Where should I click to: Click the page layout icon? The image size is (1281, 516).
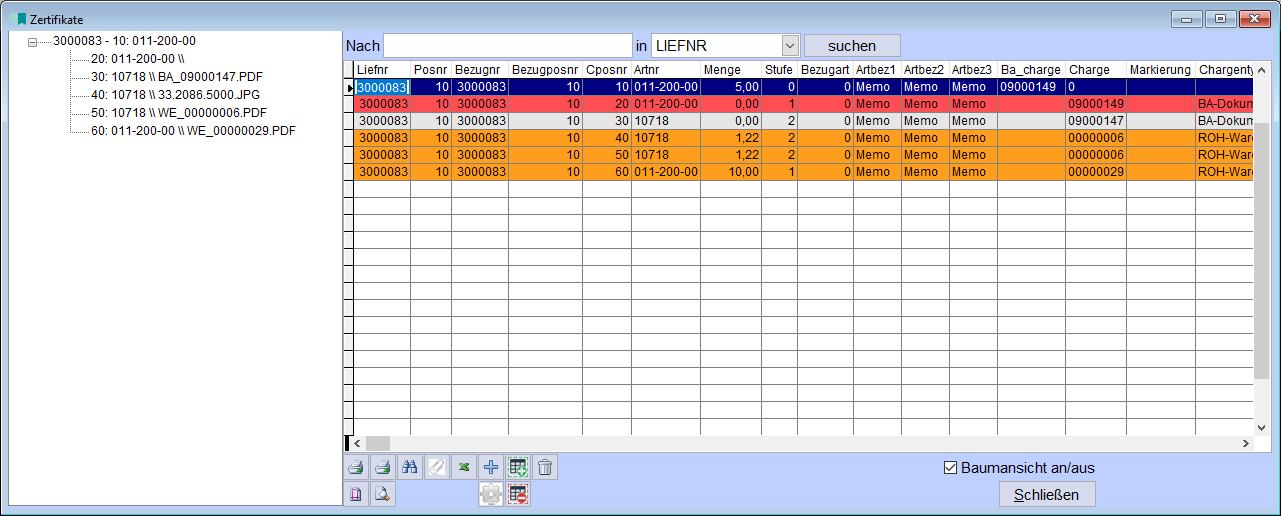click(x=355, y=494)
